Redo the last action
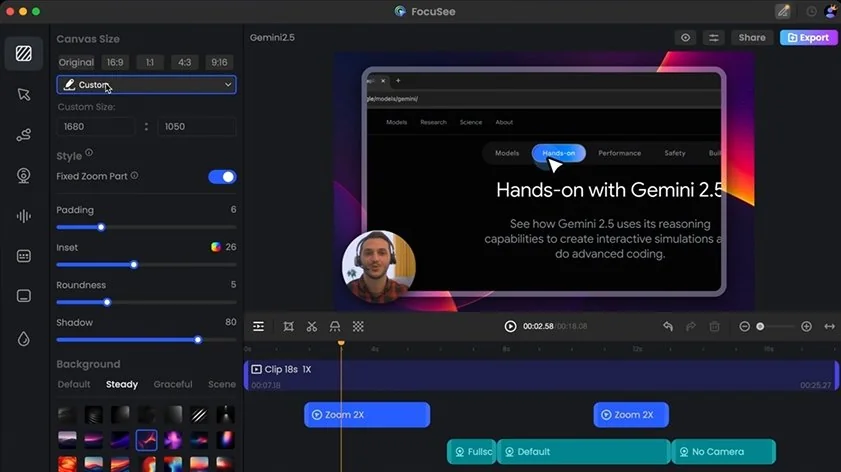The width and height of the screenshot is (841, 472). coord(691,326)
